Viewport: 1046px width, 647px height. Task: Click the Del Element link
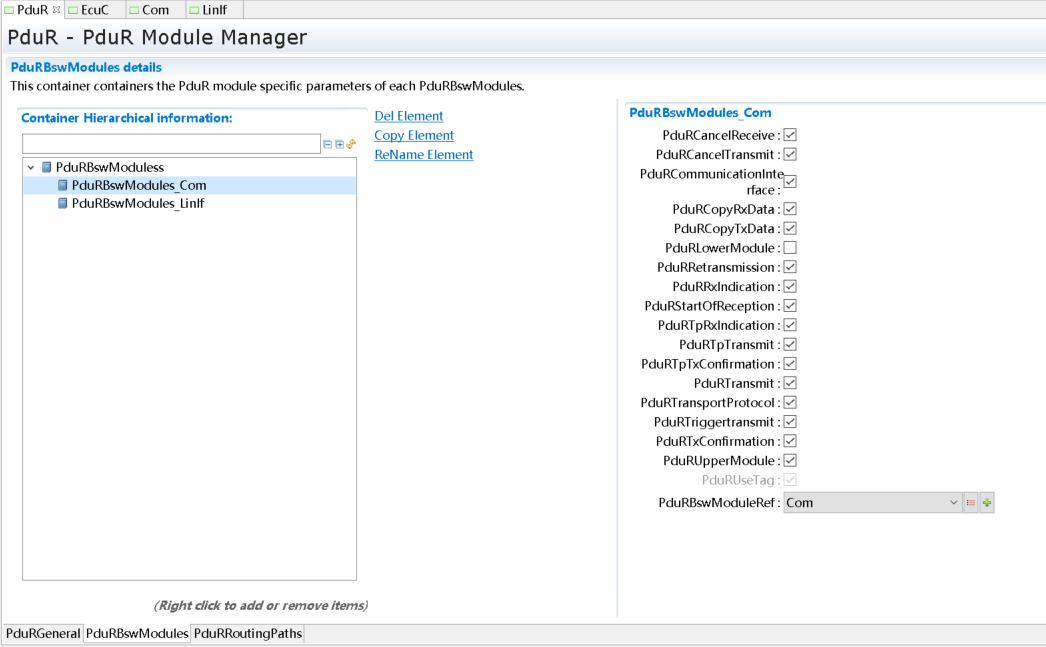(408, 116)
